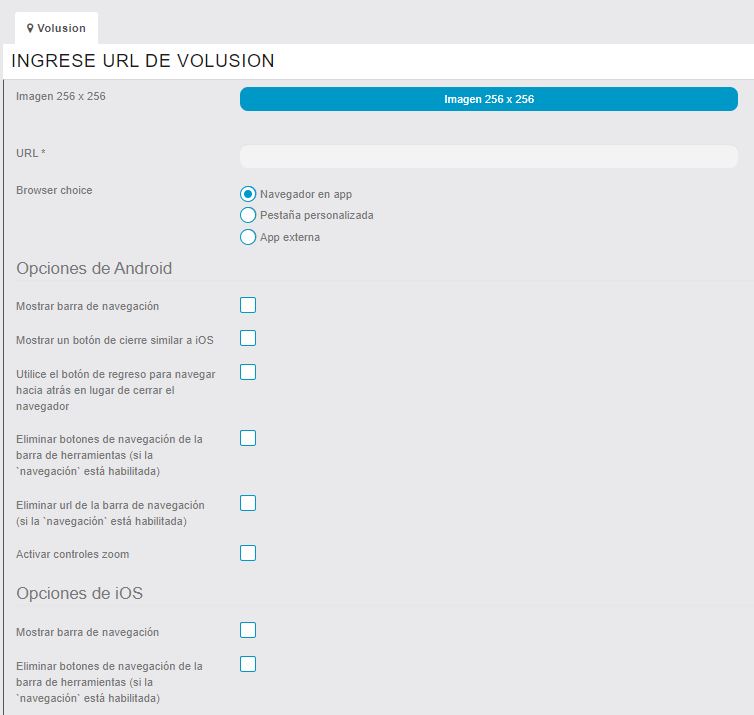The width and height of the screenshot is (754, 715).
Task: Click Mostrar un botón de cierre label text
Action: coord(115,340)
